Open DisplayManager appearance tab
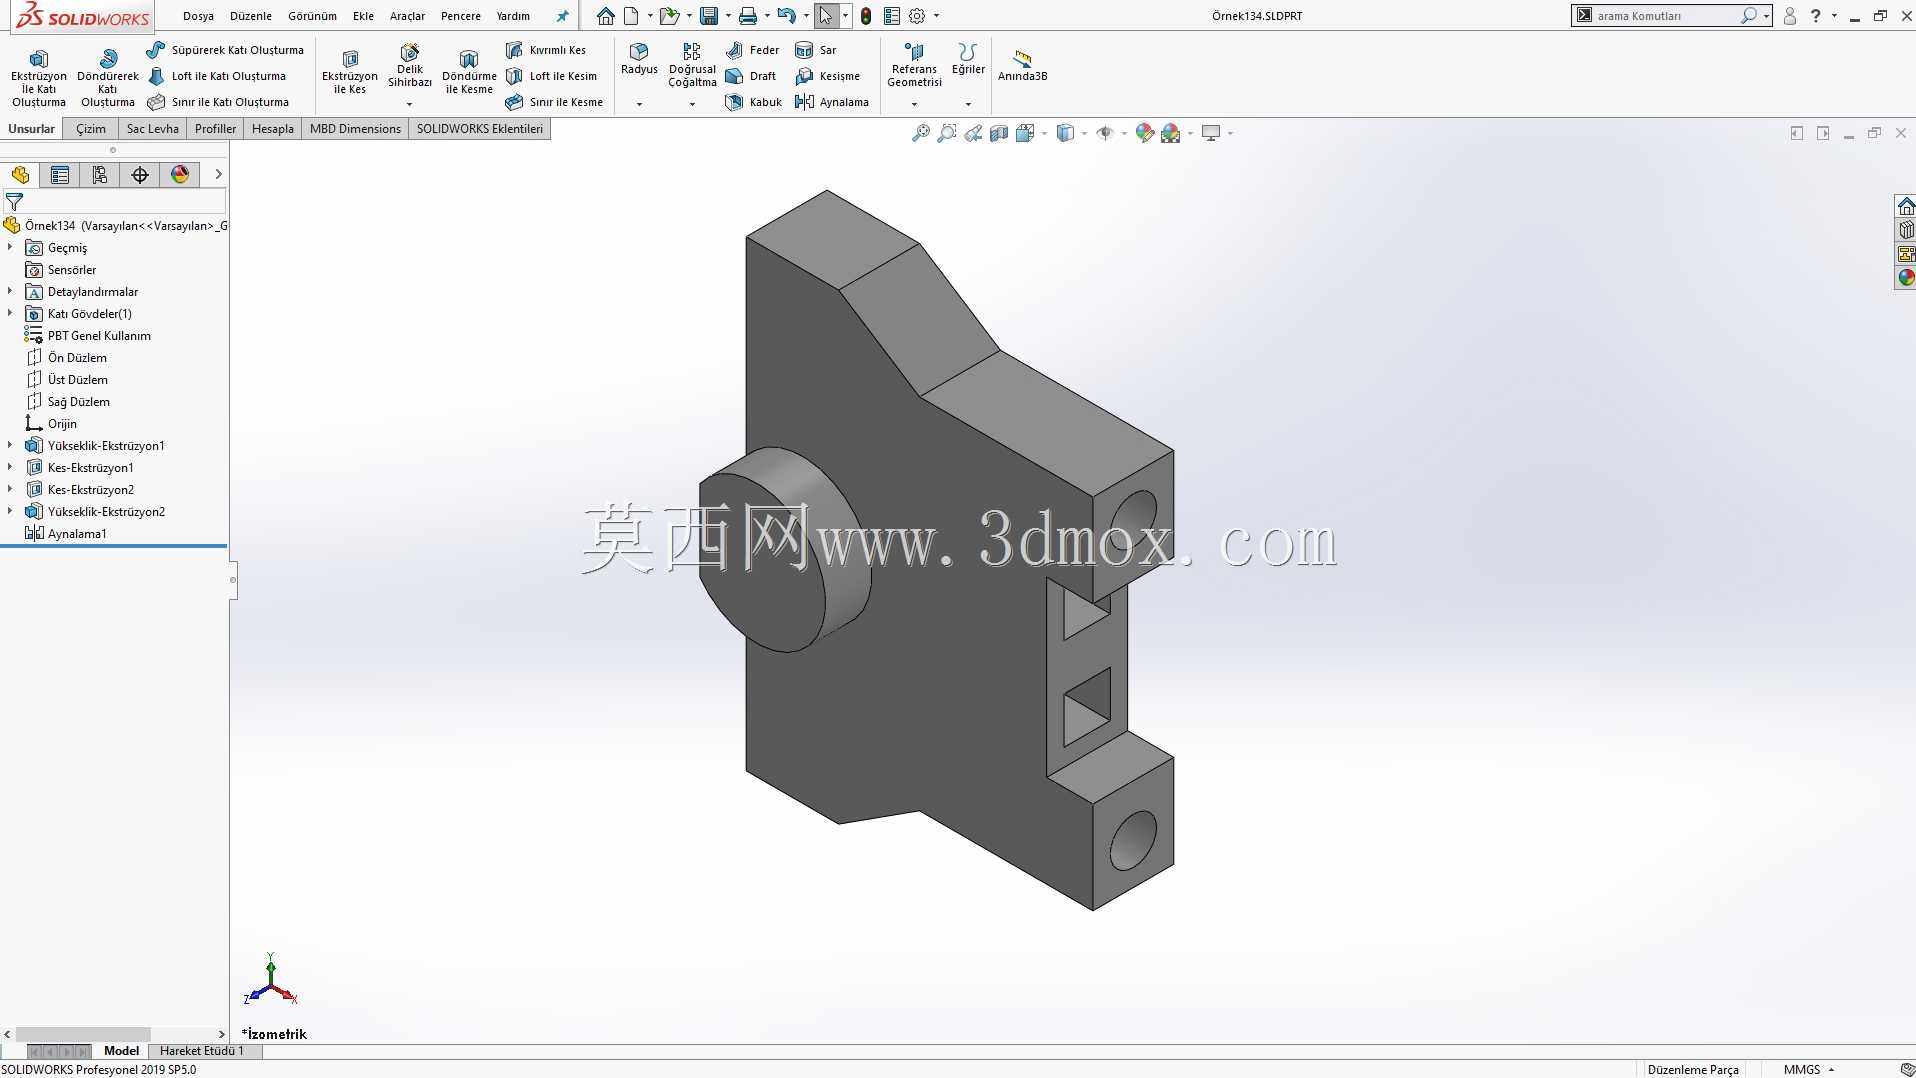The height and width of the screenshot is (1078, 1916). (x=180, y=175)
